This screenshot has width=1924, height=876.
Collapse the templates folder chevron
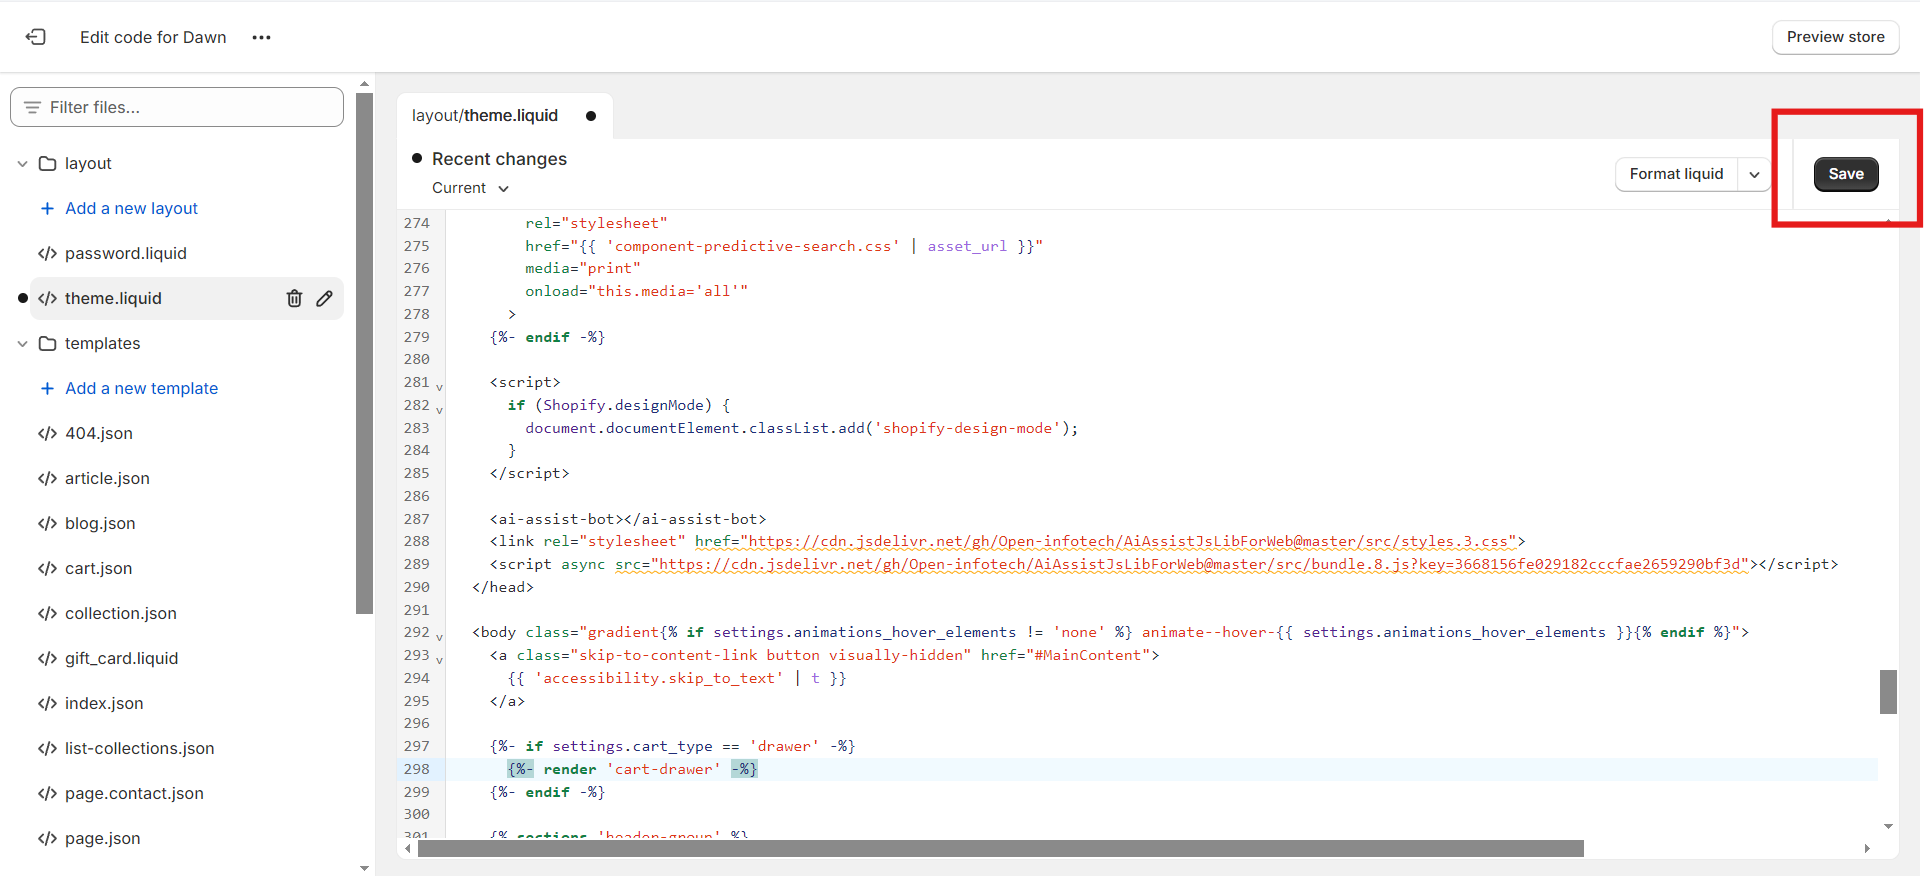[x=22, y=343]
